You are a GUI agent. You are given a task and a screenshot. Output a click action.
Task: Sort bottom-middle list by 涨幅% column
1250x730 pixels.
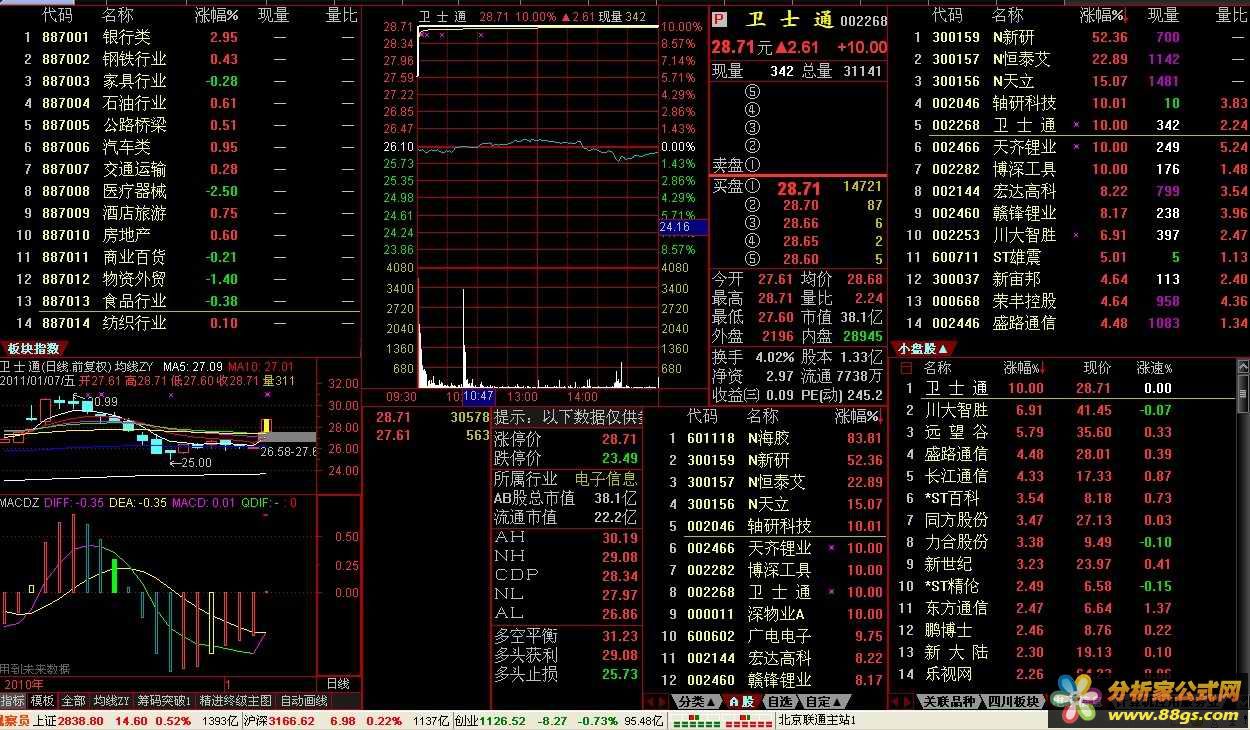point(859,415)
